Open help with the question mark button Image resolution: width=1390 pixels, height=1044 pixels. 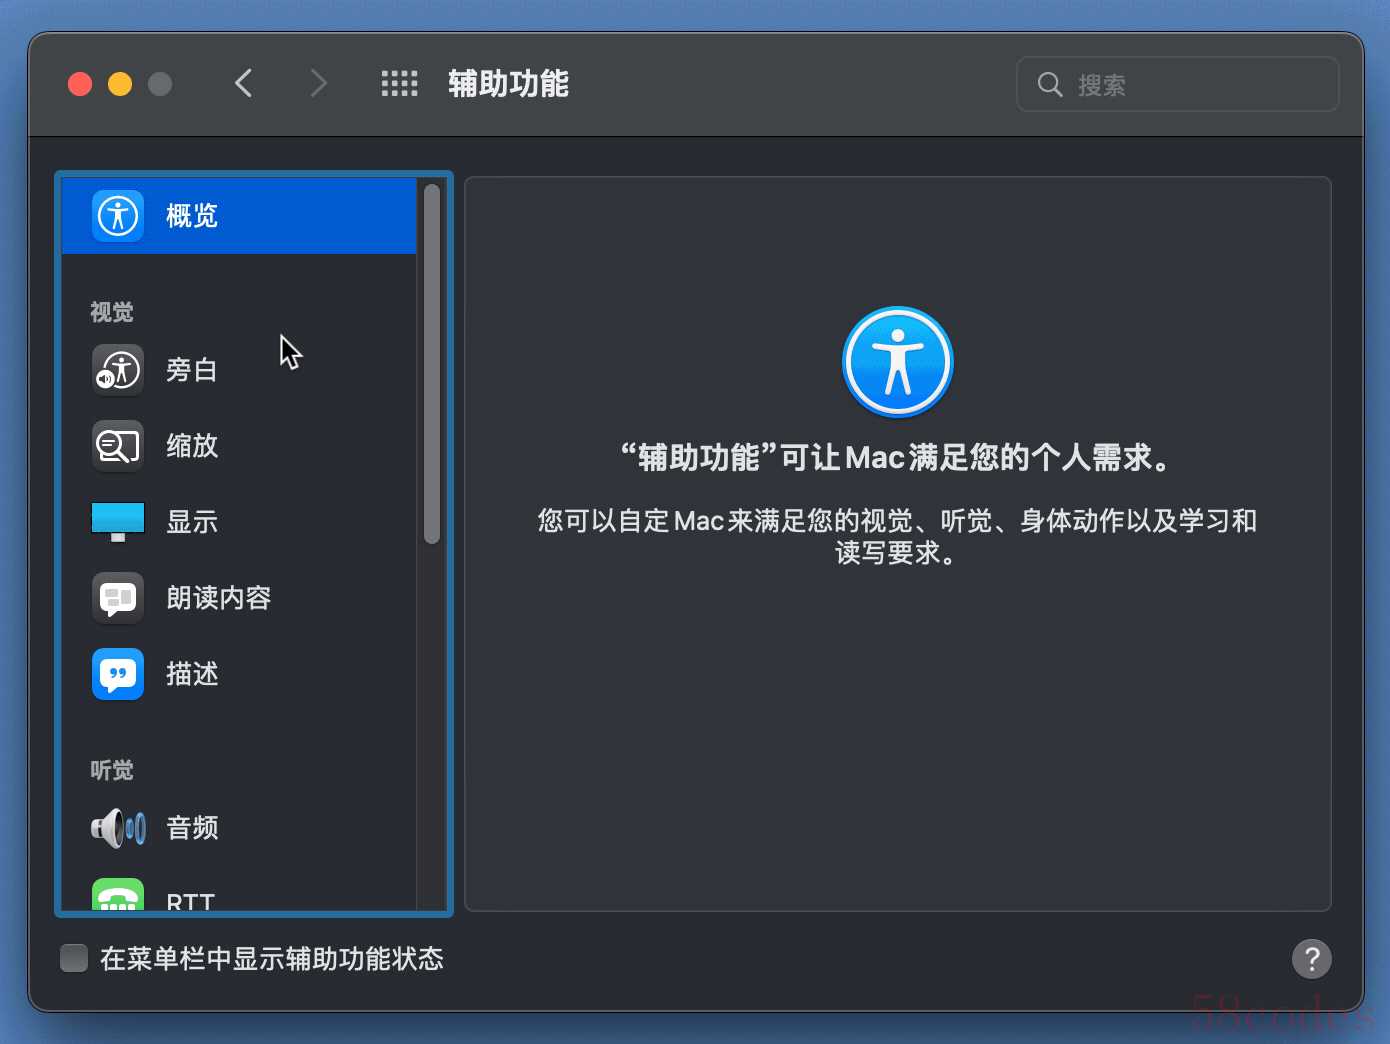pos(1311,959)
